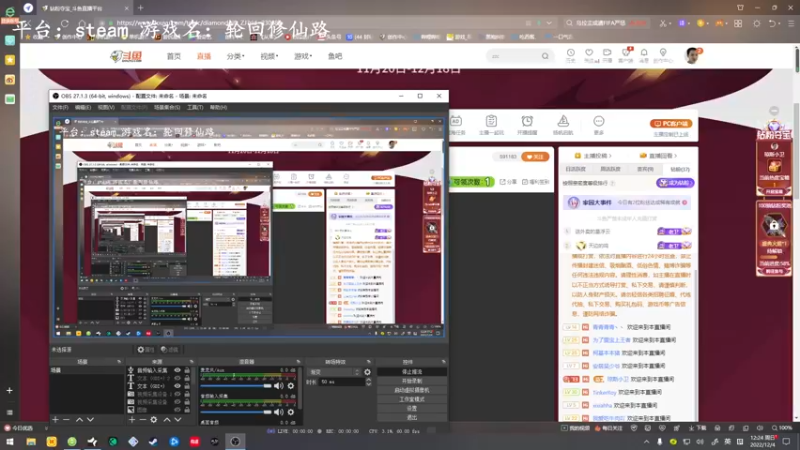800x450 pixels.
Task: Switch to the 钻粉(37) ranking tab
Action: tap(680, 169)
